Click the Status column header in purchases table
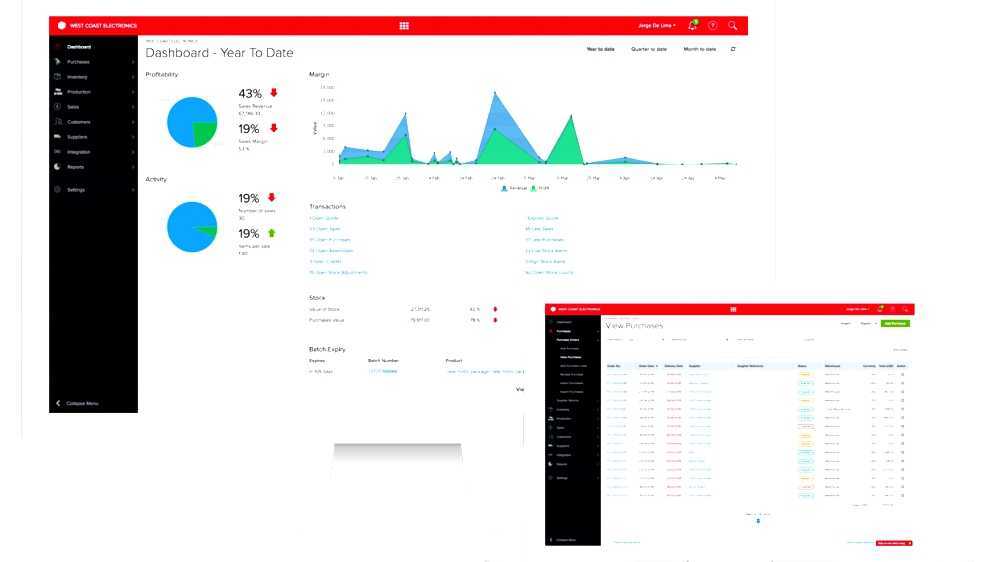The image size is (1000, 562). 802,366
